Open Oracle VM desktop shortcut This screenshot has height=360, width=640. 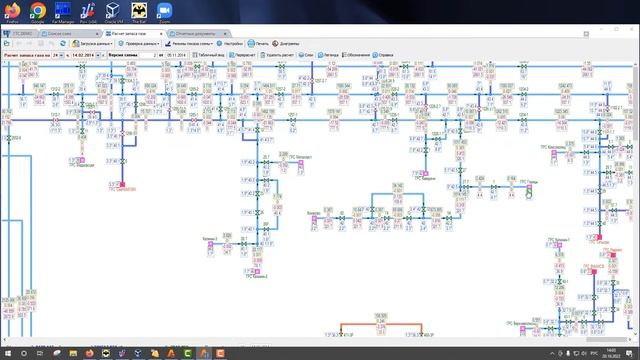(x=113, y=12)
